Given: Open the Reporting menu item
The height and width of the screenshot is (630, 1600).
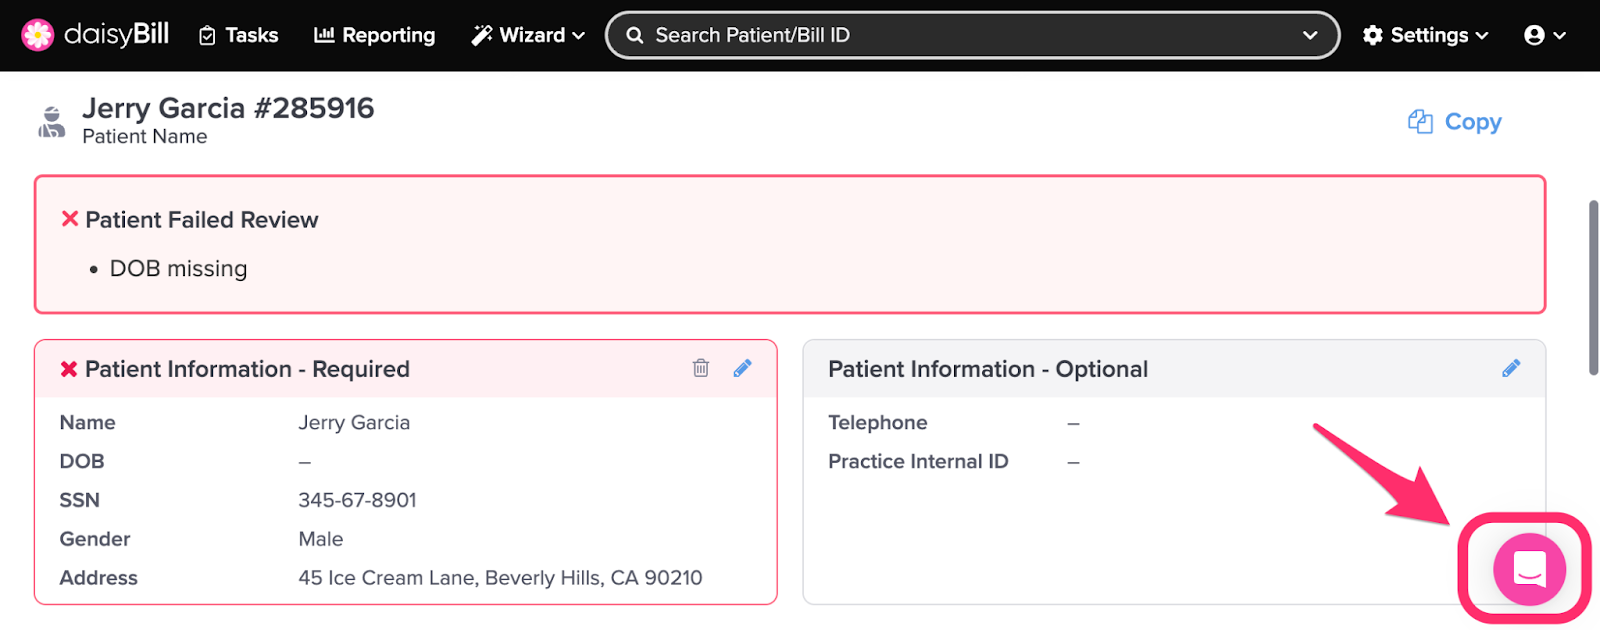Looking at the screenshot, I should pos(375,35).
